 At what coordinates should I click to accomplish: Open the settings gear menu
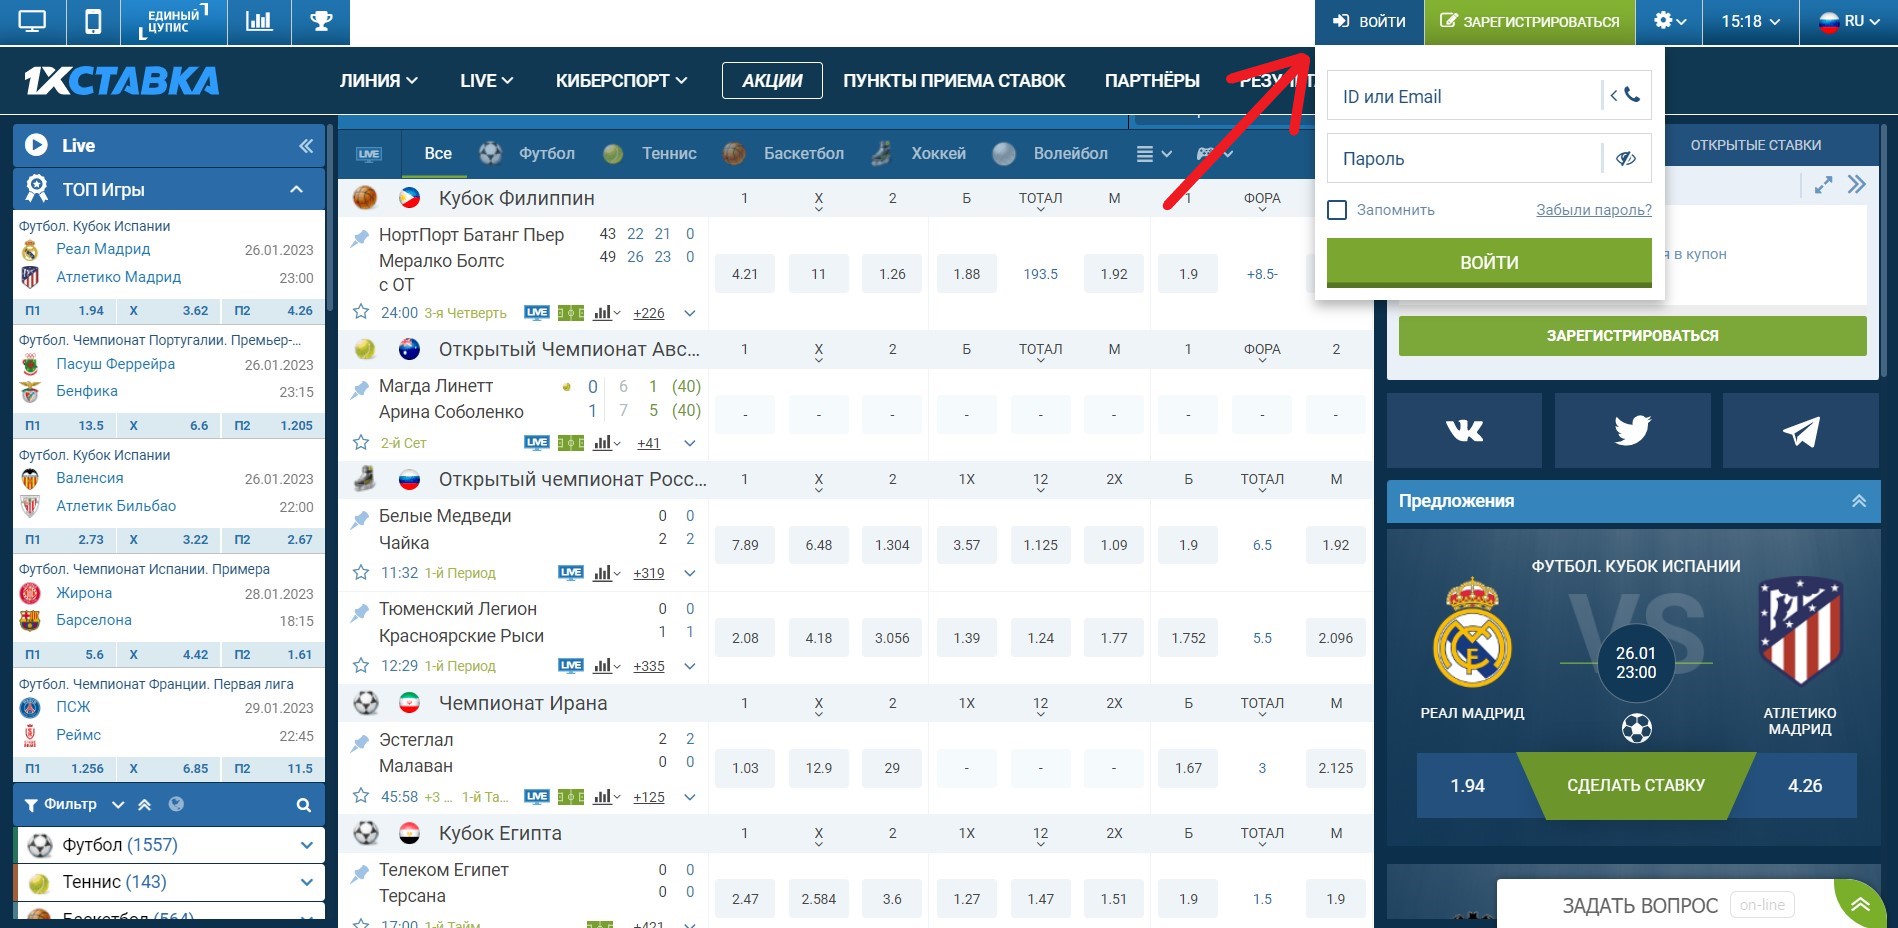pos(1670,21)
